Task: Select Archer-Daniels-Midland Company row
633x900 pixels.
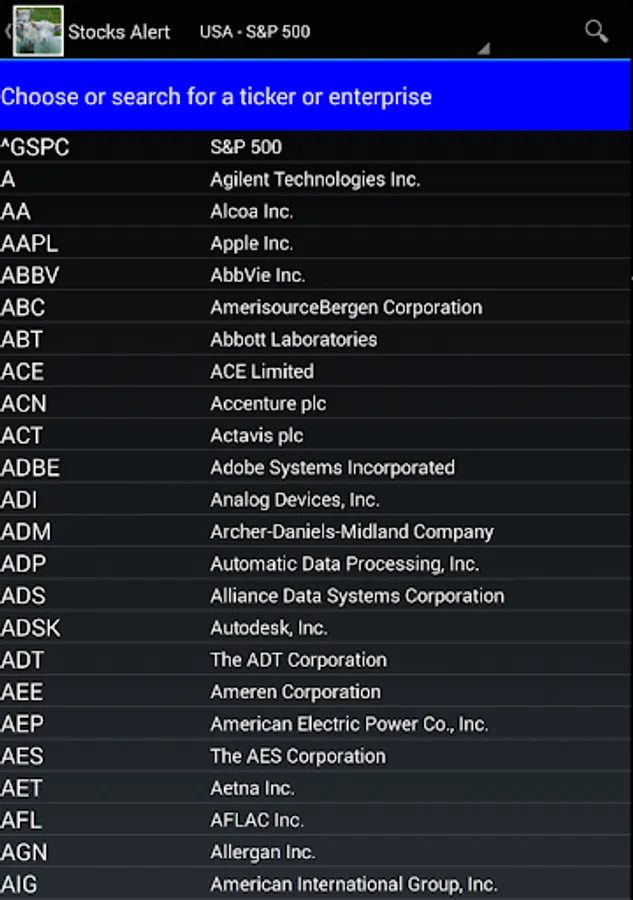Action: click(x=316, y=532)
